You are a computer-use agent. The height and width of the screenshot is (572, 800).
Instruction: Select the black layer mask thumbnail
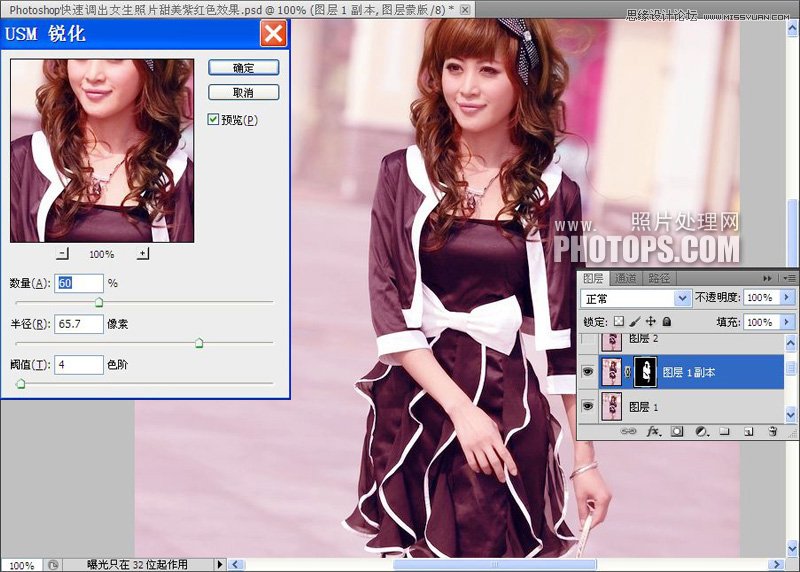(x=645, y=372)
